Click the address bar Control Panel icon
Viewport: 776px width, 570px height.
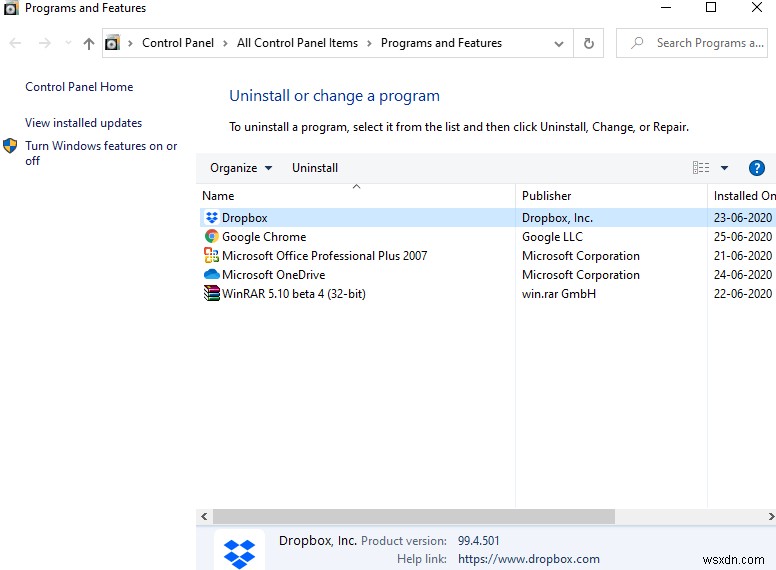(x=112, y=43)
